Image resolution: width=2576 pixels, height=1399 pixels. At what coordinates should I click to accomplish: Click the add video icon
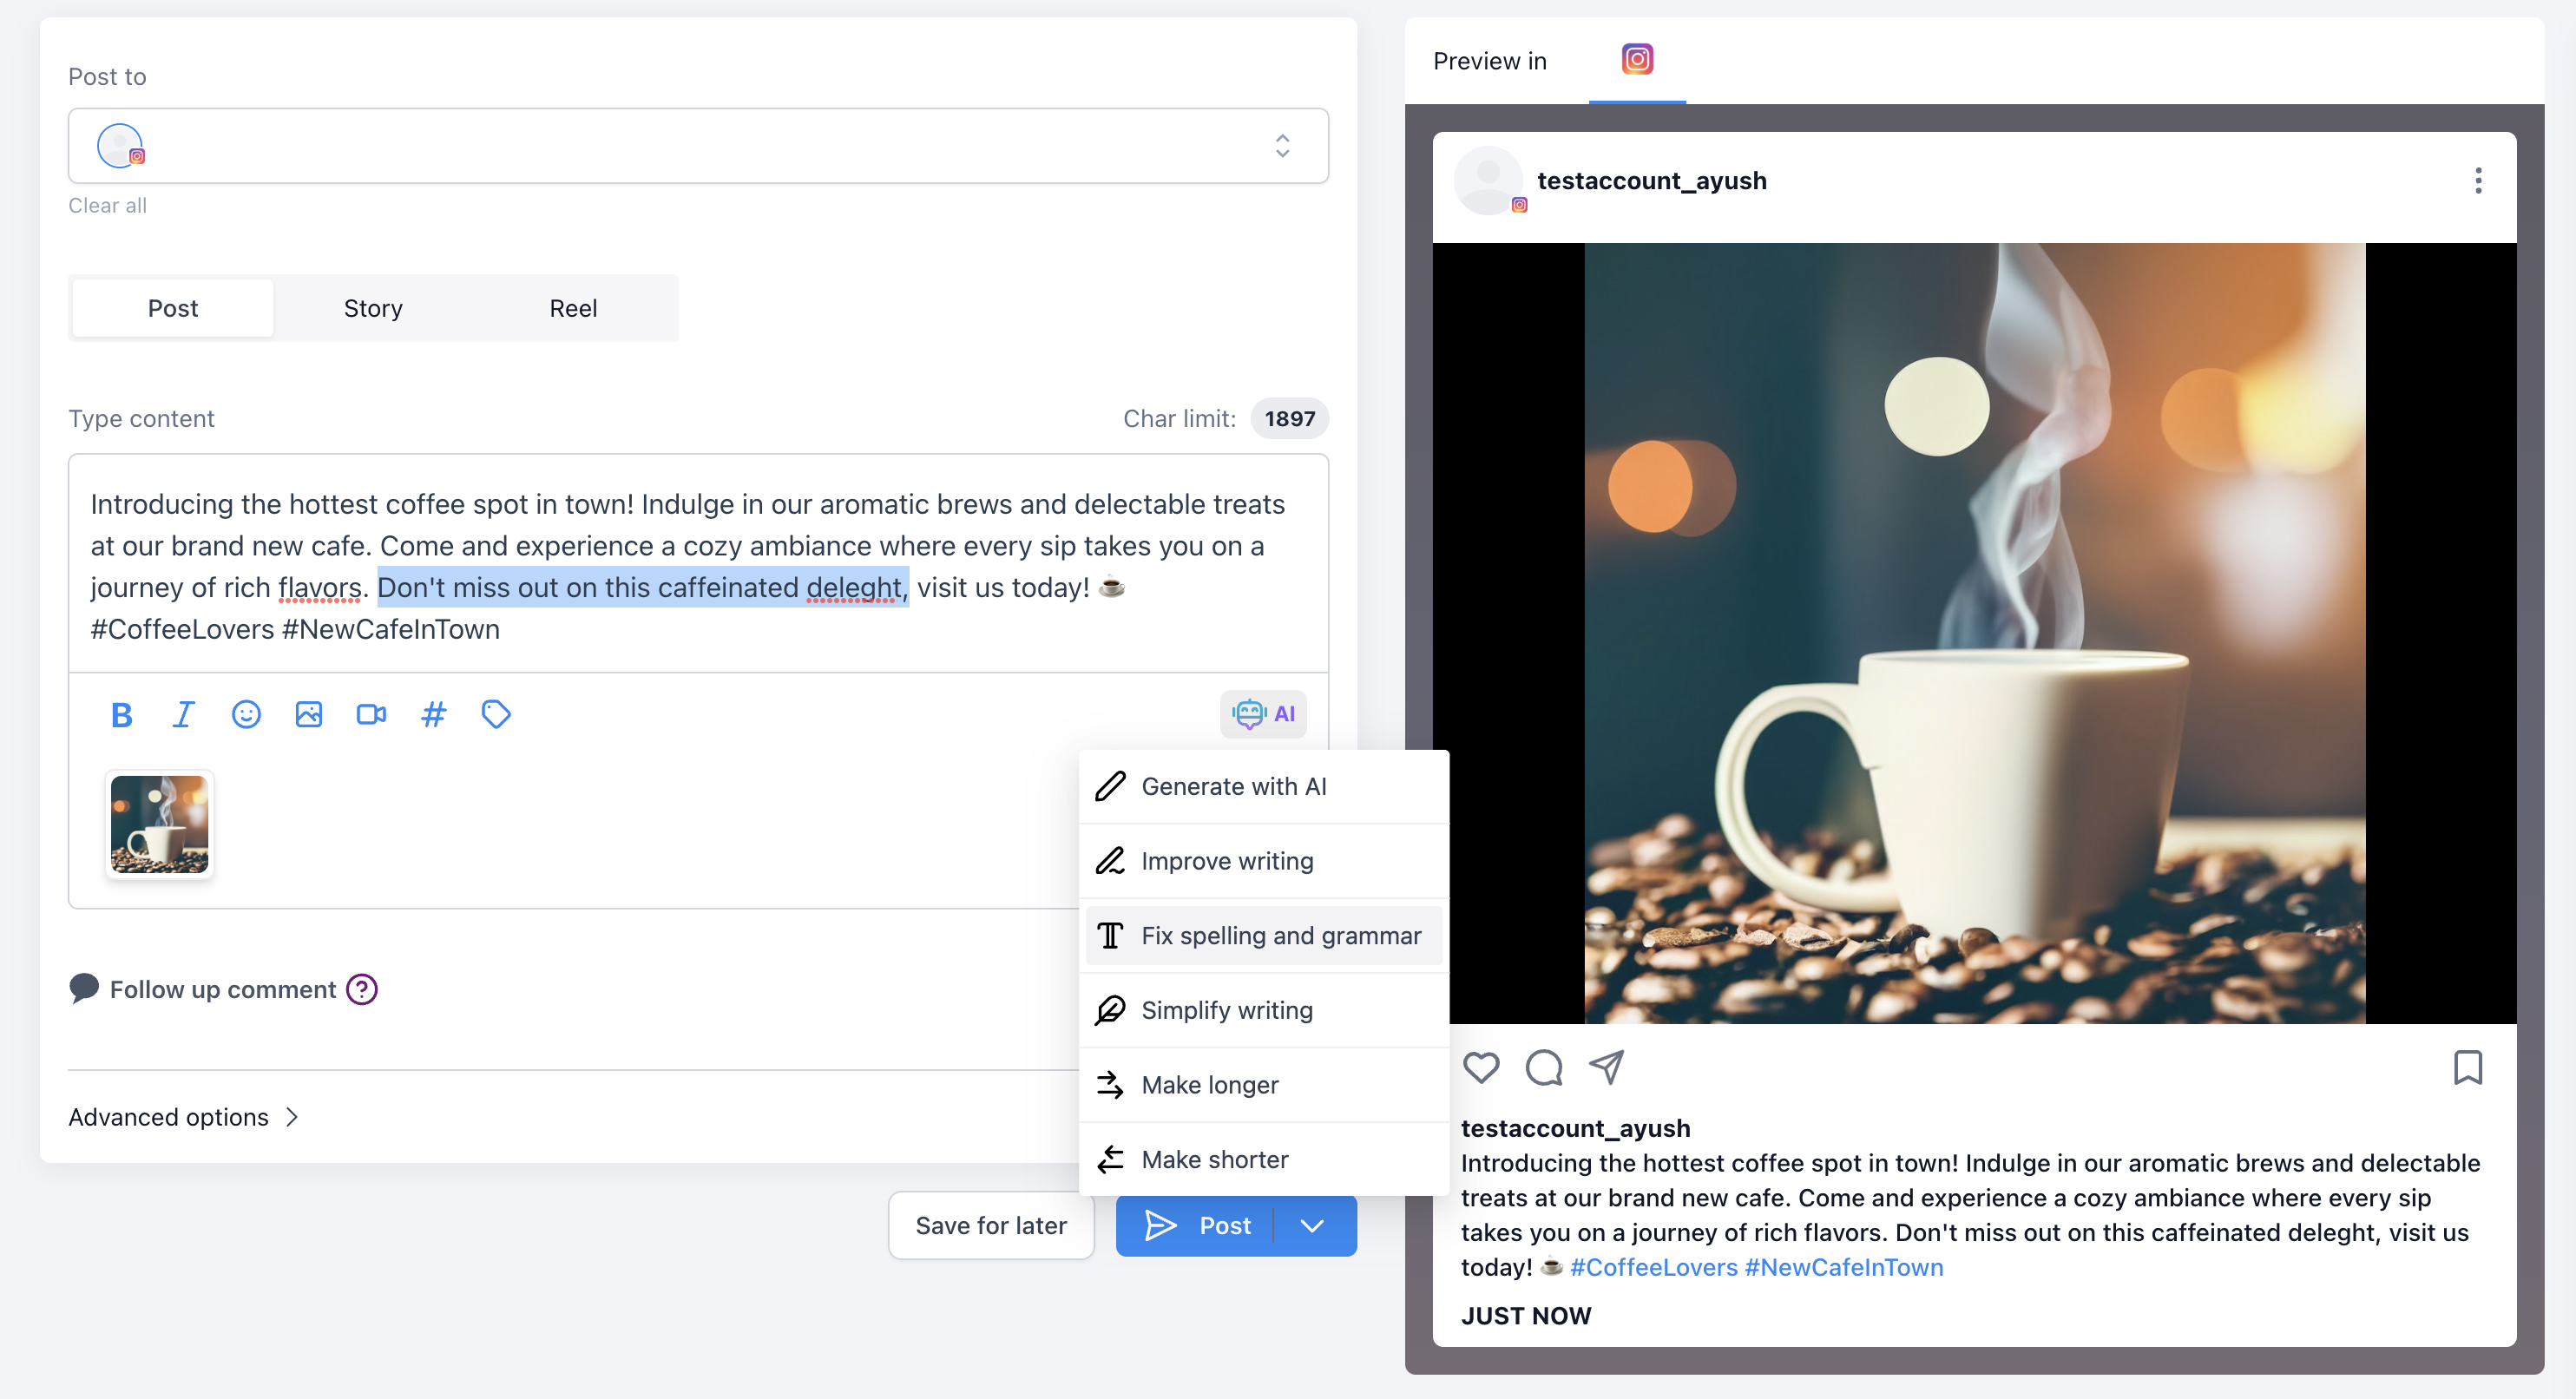(371, 714)
